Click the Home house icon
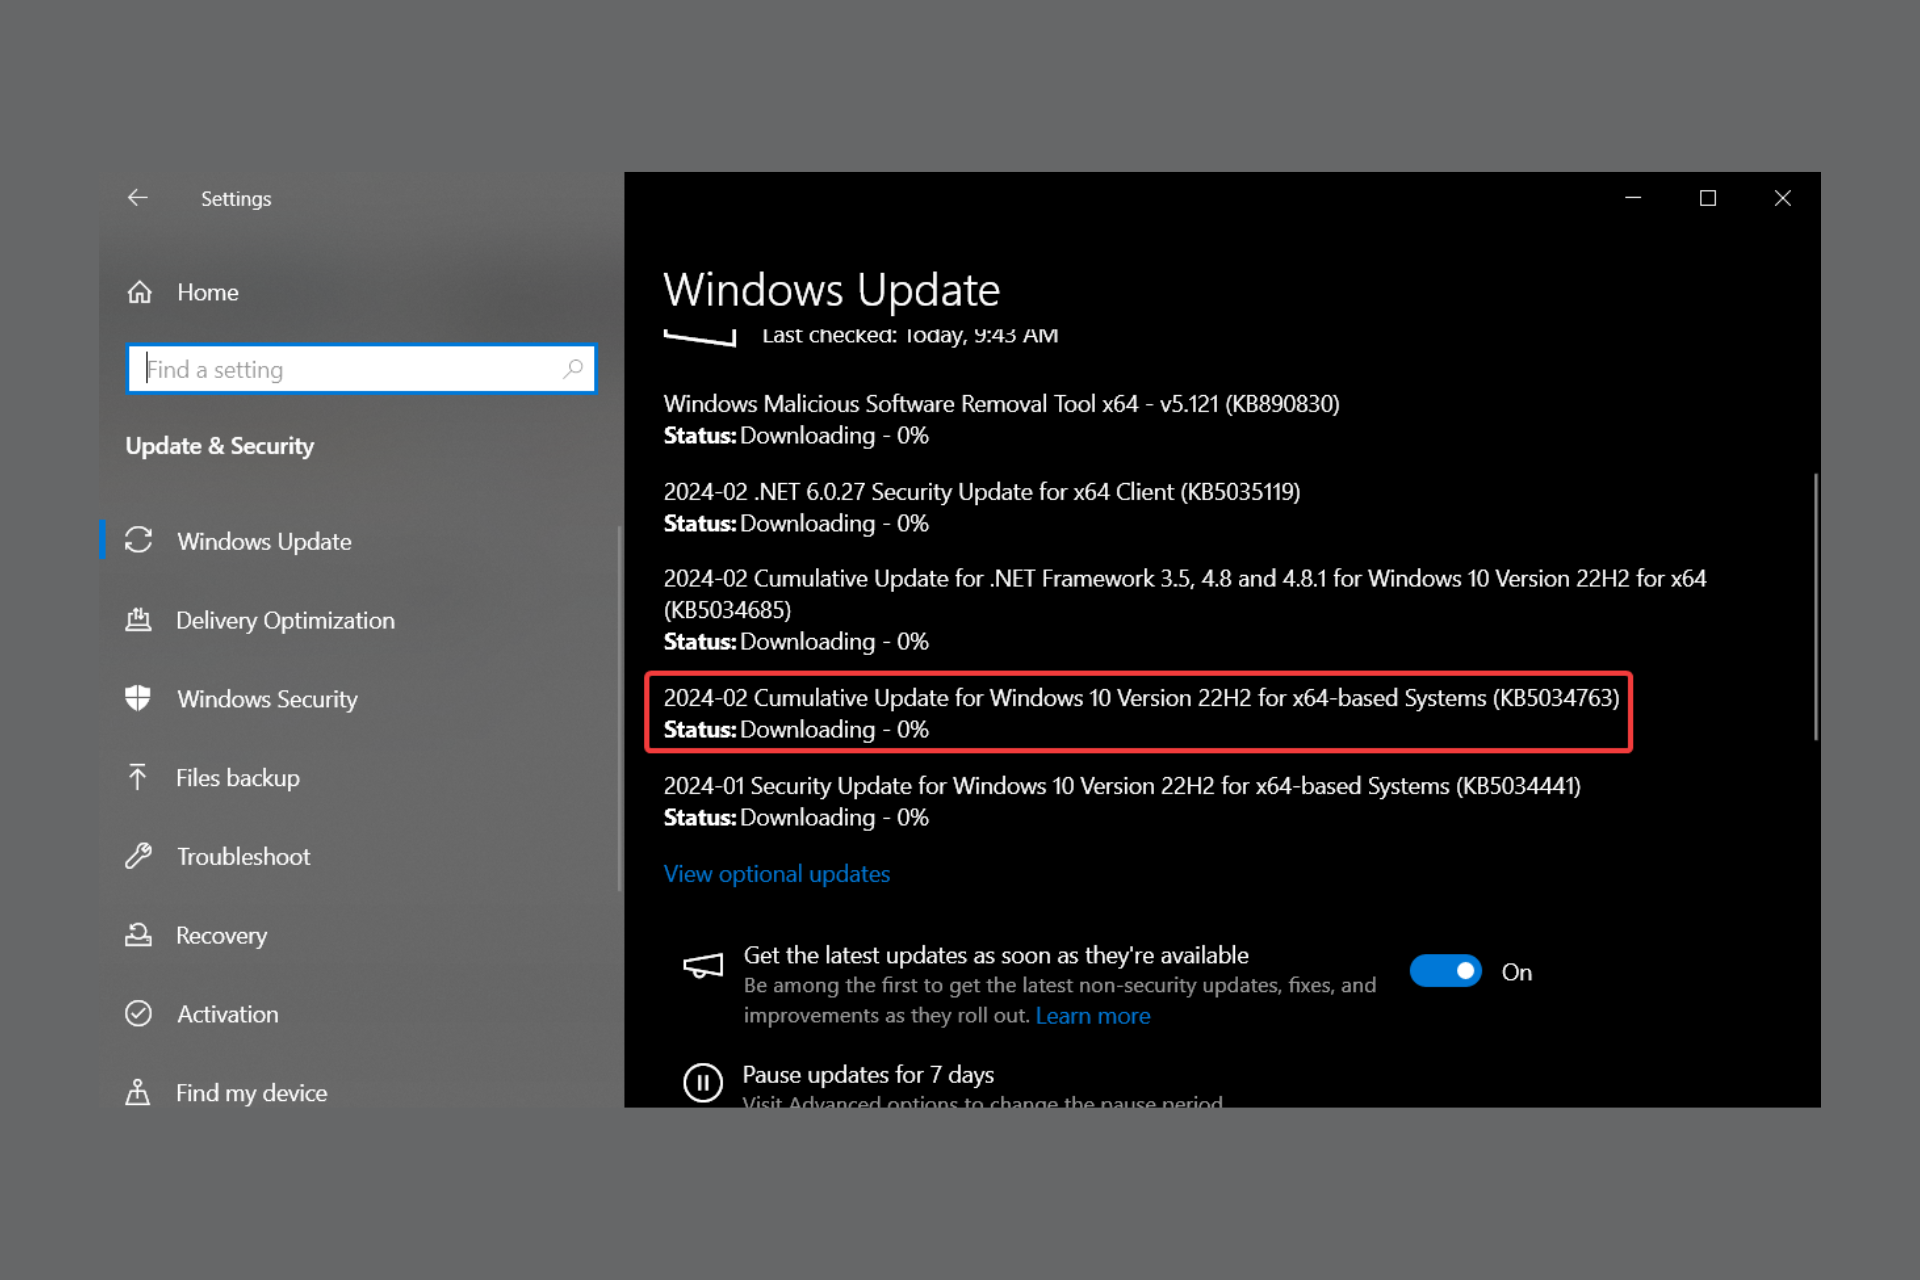This screenshot has height=1280, width=1920. 139,292
